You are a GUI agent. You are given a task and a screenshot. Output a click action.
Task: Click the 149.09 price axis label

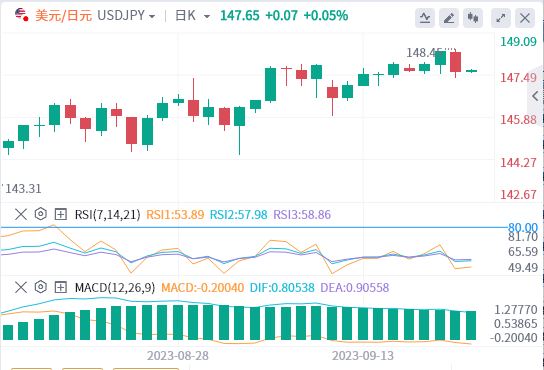point(518,42)
